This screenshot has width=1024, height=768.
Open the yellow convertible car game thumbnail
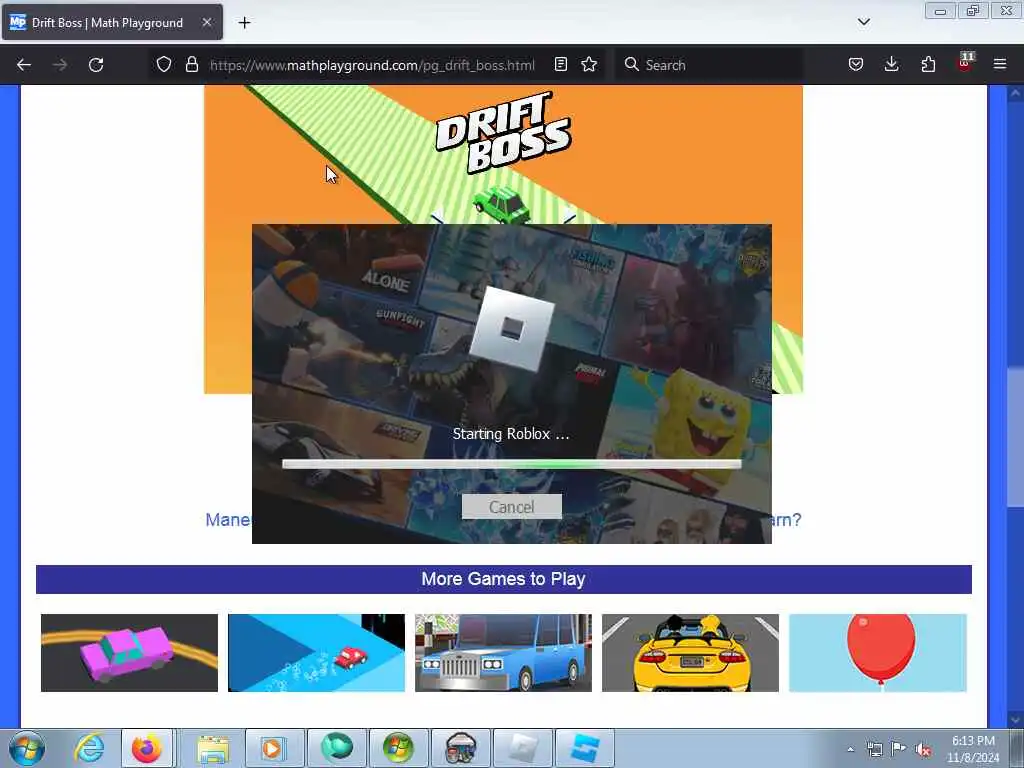click(690, 652)
